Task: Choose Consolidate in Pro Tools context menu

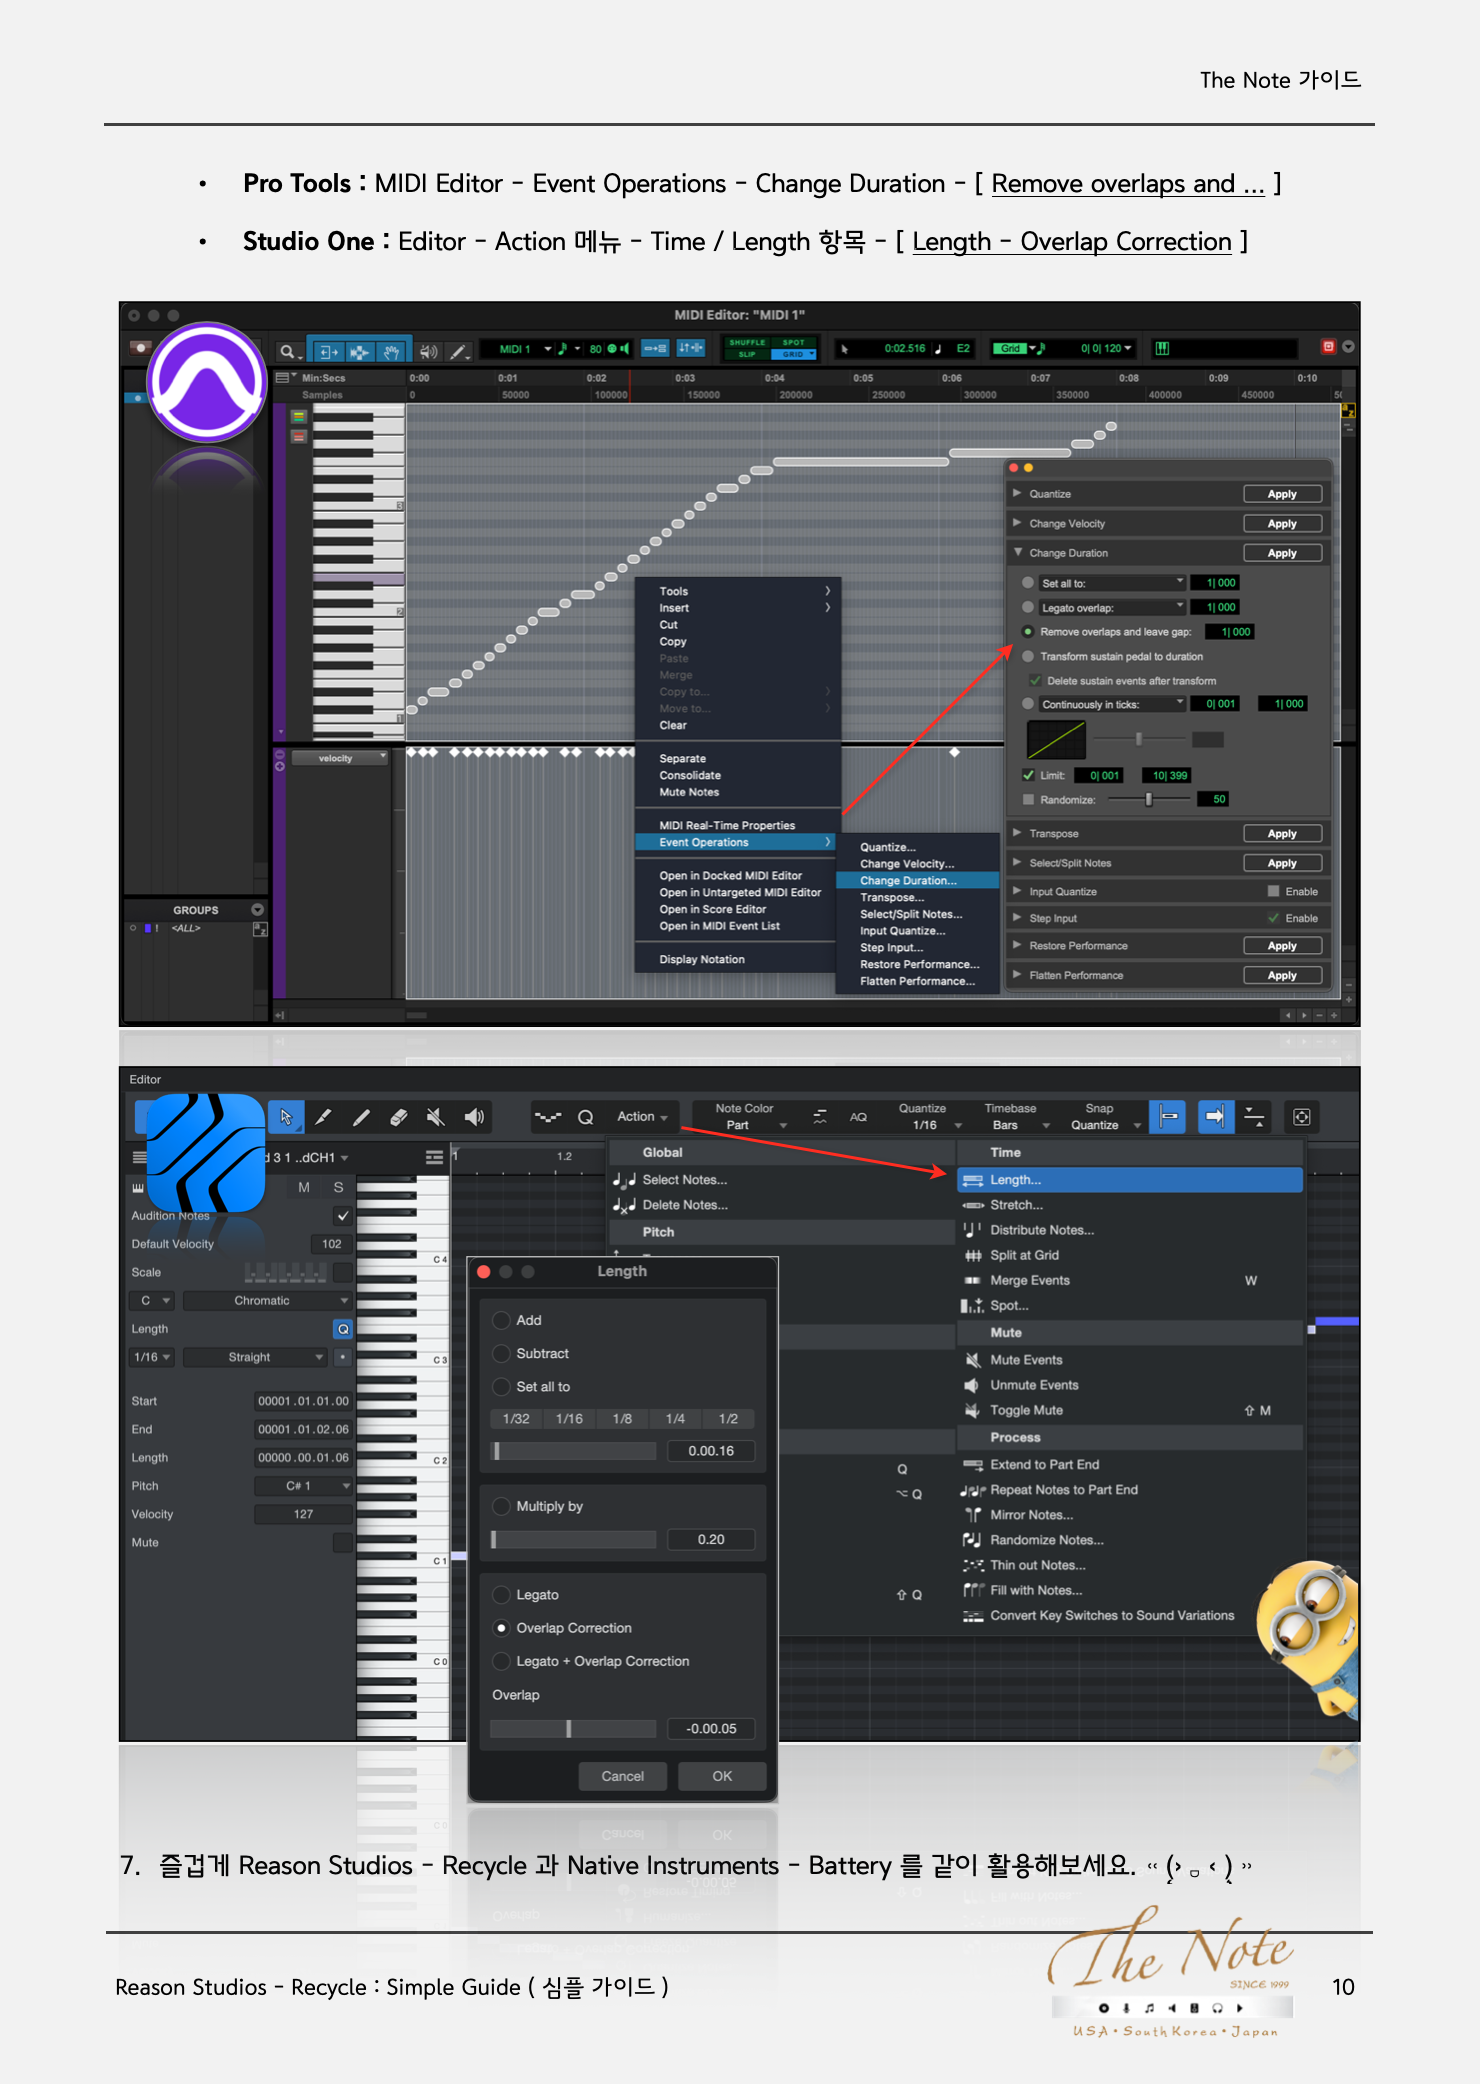Action: click(x=690, y=775)
